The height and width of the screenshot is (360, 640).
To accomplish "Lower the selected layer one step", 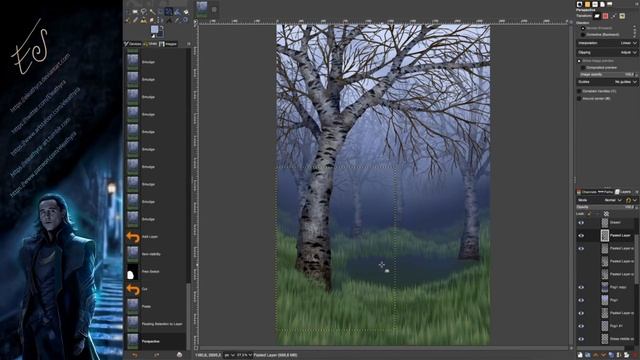I will (603, 355).
